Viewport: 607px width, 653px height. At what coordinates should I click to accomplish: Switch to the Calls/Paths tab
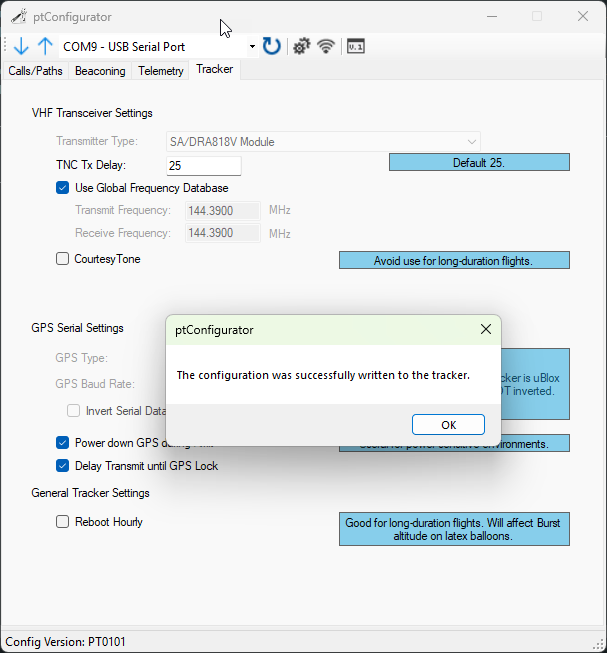[x=35, y=71]
